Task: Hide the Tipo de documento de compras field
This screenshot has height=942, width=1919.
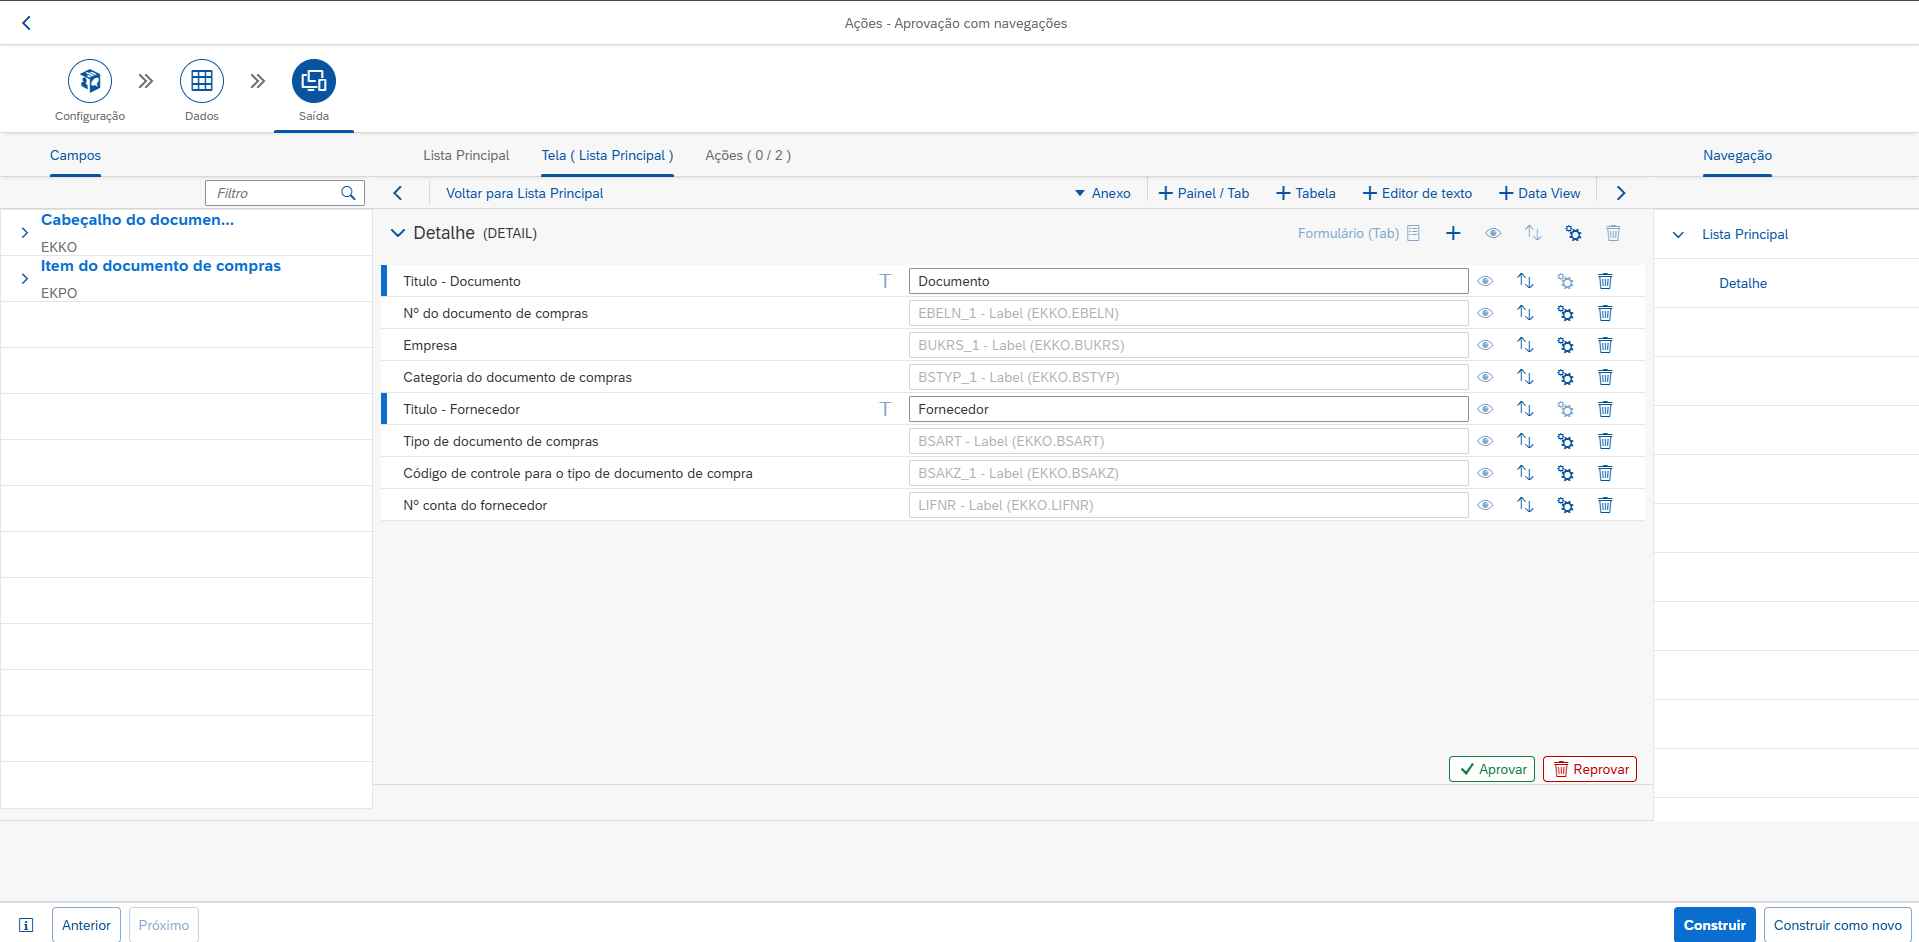Action: (x=1485, y=441)
